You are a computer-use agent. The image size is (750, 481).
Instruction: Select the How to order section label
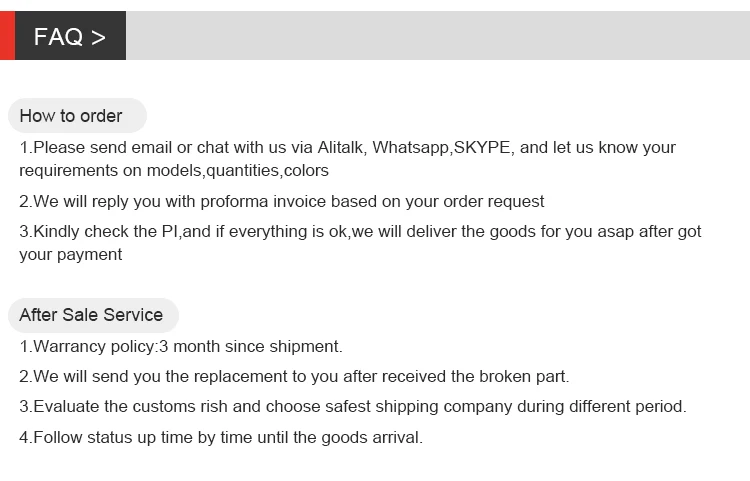[x=71, y=116]
